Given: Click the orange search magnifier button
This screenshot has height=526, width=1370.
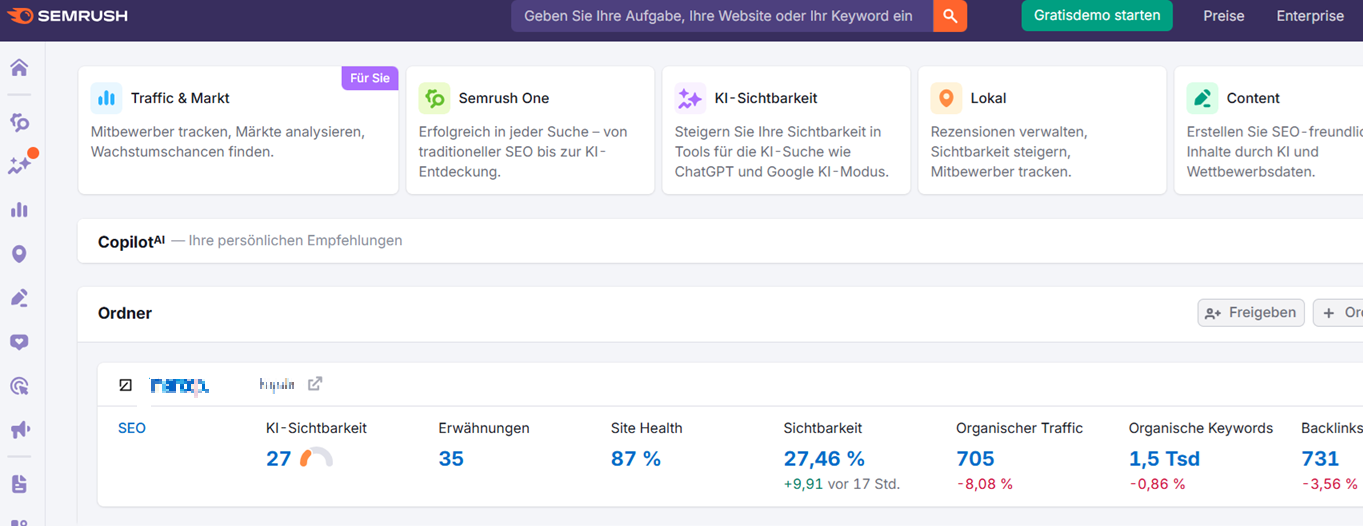Looking at the screenshot, I should point(950,16).
